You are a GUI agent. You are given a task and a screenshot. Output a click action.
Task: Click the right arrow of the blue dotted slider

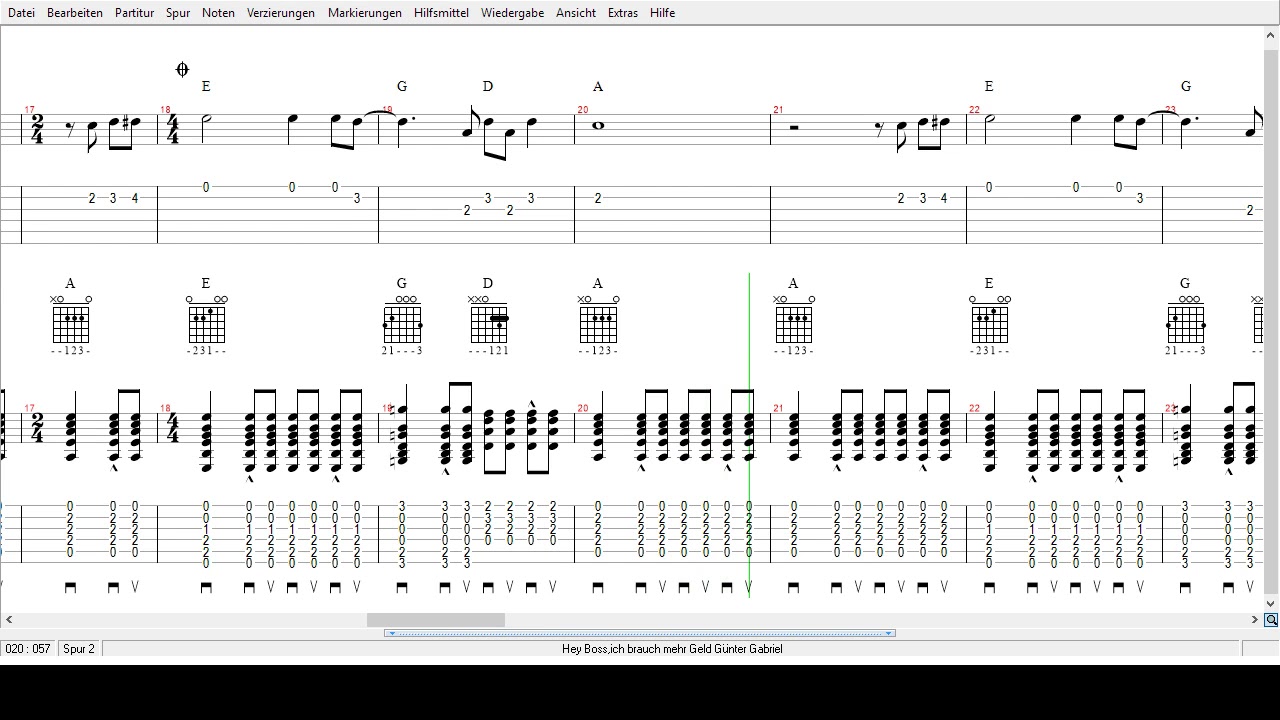pyautogui.click(x=889, y=633)
